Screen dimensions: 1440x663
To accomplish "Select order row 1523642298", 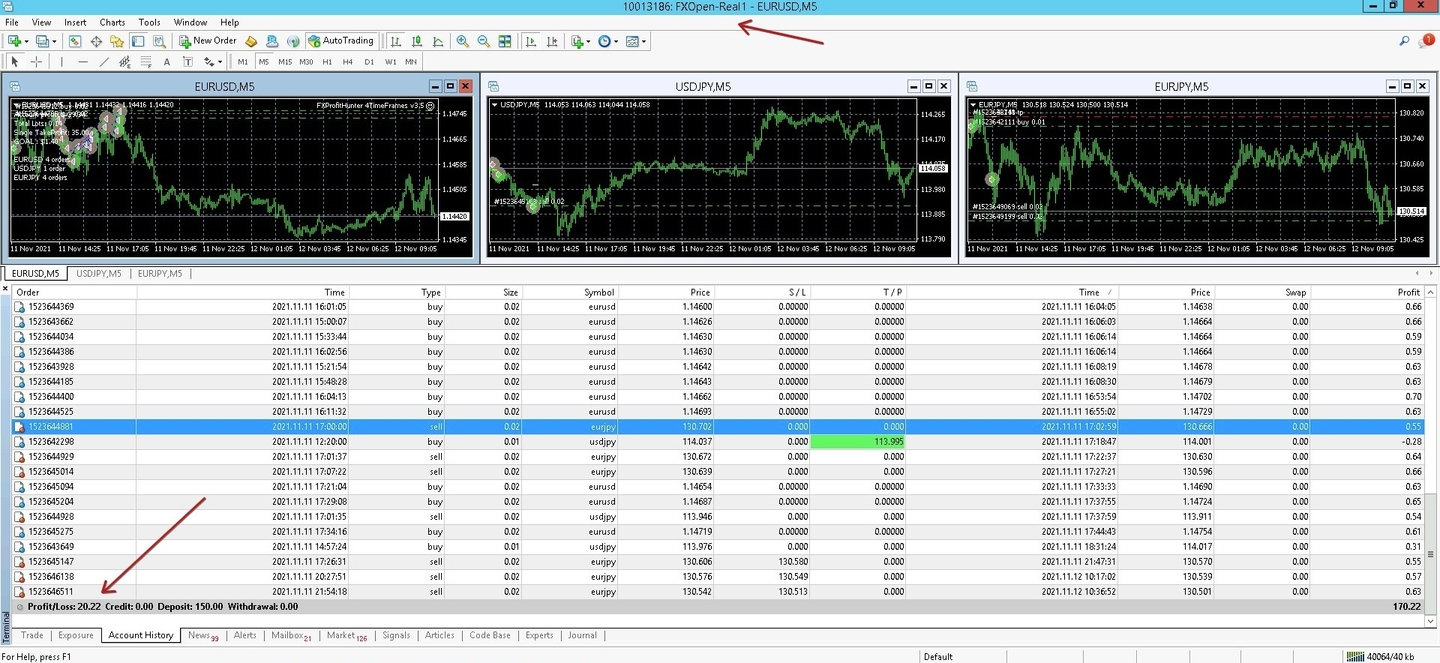I will (719, 441).
